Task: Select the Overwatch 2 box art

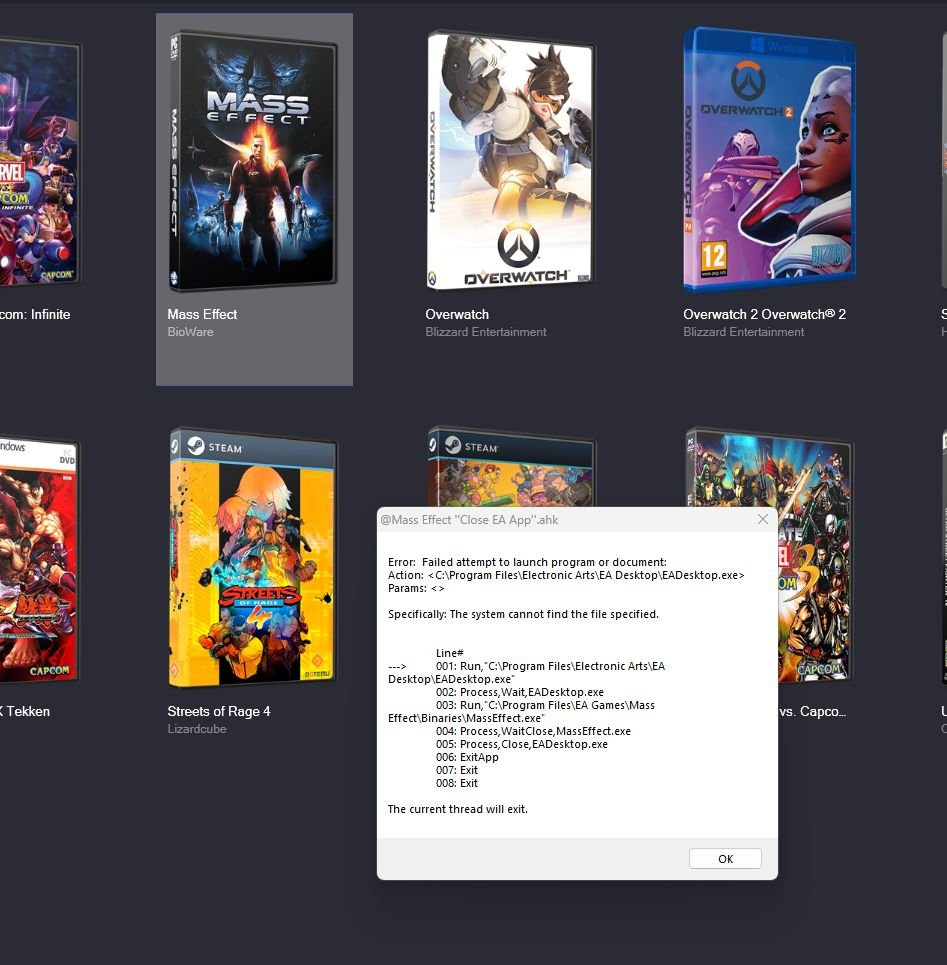Action: 769,159
